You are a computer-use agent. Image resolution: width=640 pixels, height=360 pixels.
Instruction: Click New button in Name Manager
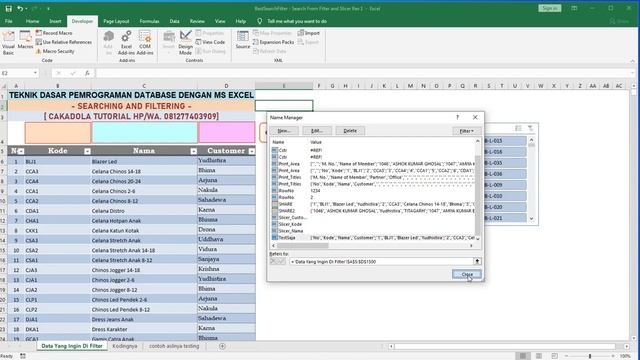tap(284, 131)
